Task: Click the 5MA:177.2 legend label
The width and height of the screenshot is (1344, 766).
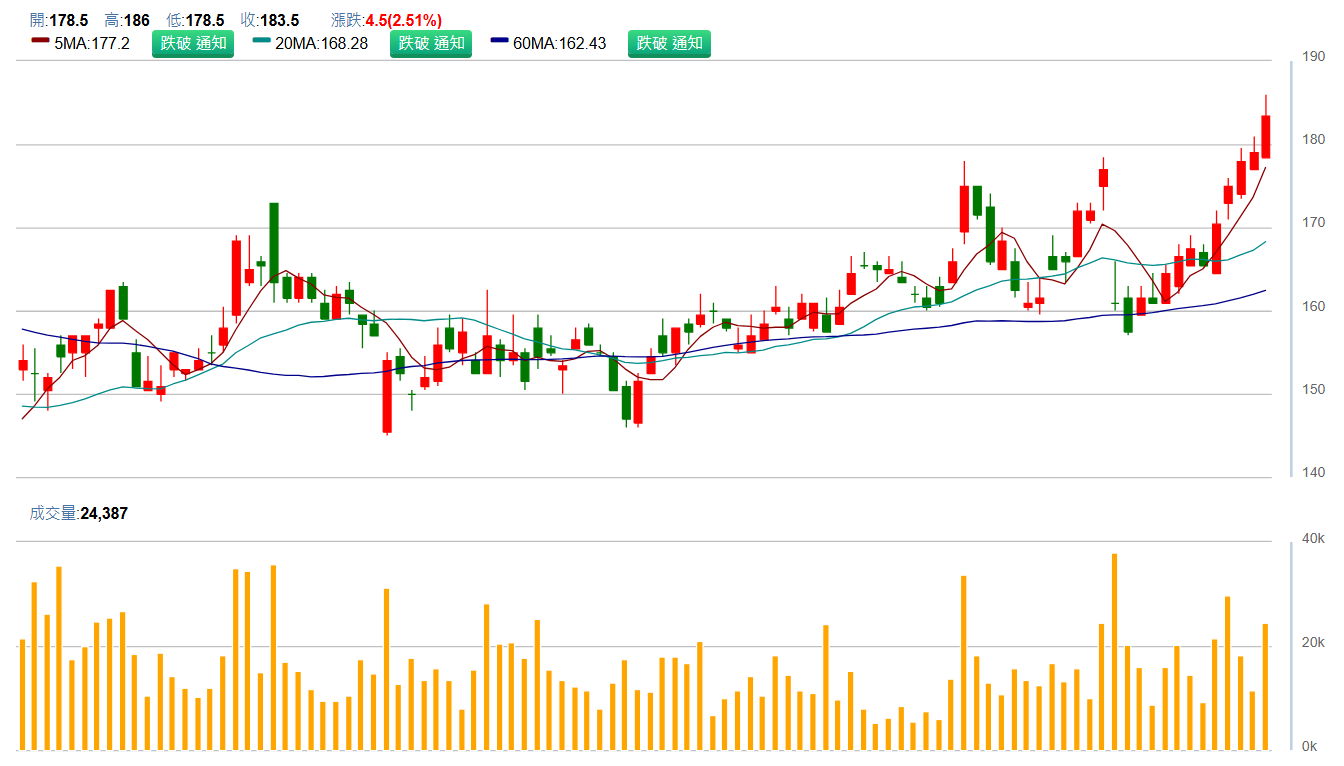Action: coord(92,43)
